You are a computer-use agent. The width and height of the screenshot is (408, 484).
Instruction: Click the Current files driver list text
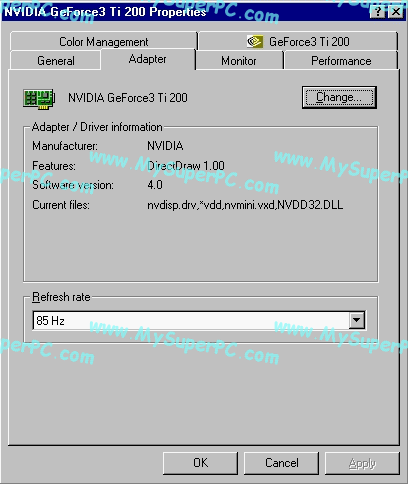point(245,205)
